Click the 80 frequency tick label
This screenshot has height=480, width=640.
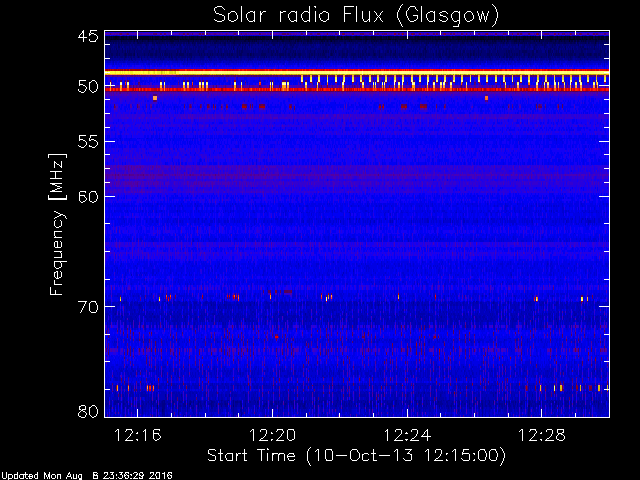click(x=88, y=411)
